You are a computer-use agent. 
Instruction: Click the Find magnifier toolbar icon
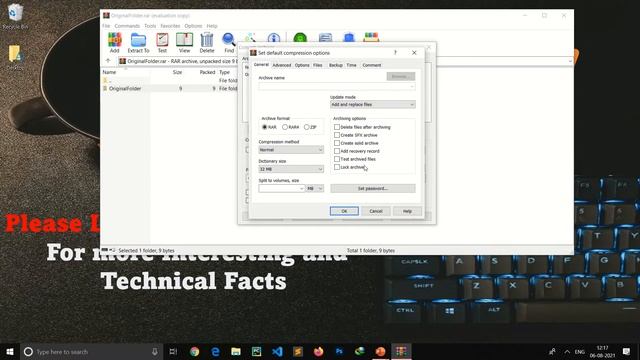(x=229, y=42)
